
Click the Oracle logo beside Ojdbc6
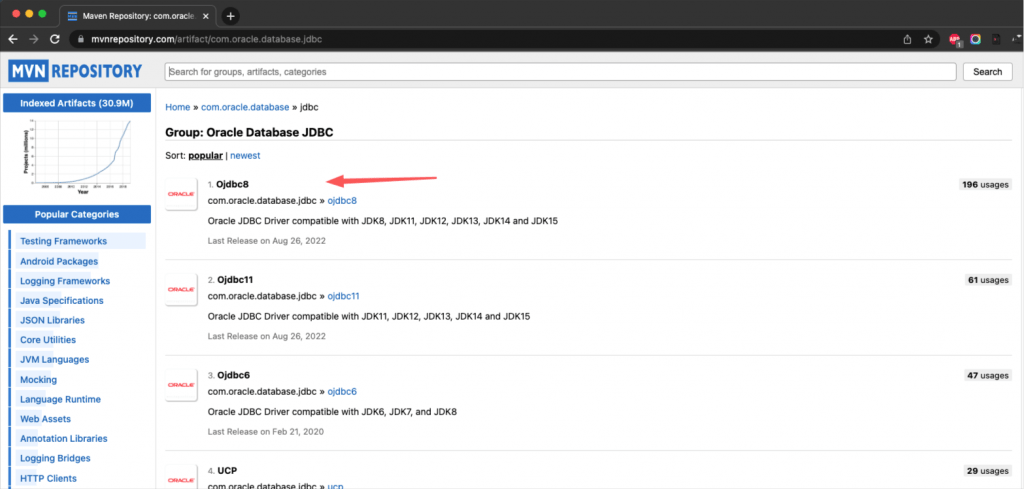[x=181, y=385]
